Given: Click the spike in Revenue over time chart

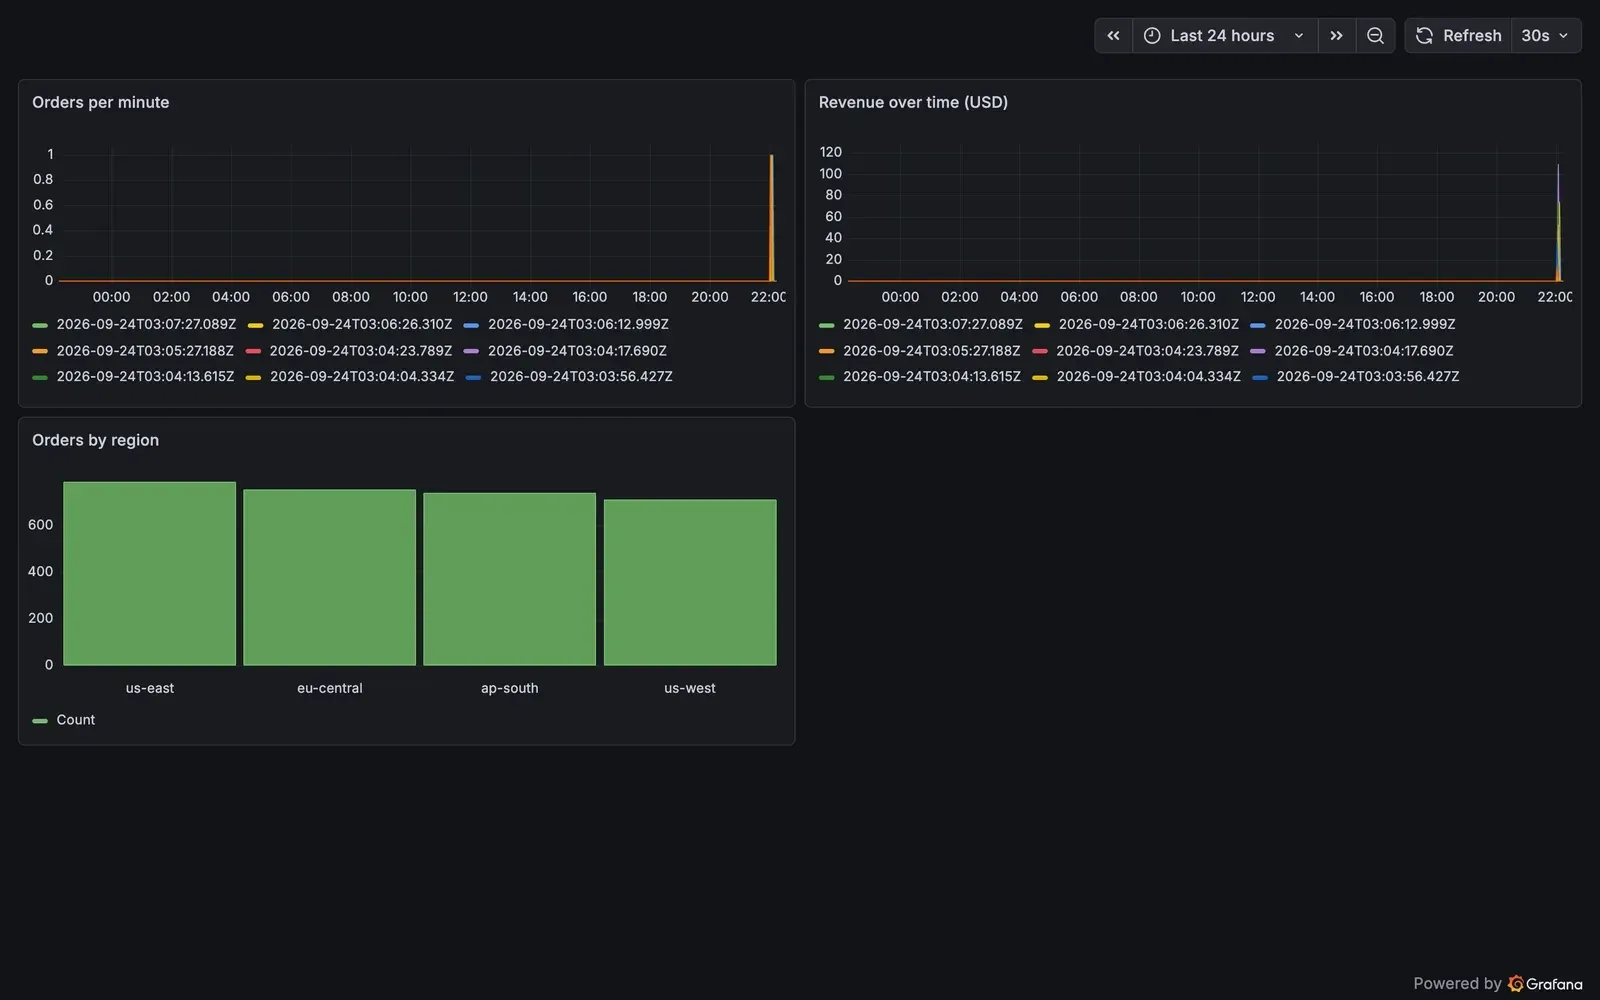Looking at the screenshot, I should coord(1558,223).
